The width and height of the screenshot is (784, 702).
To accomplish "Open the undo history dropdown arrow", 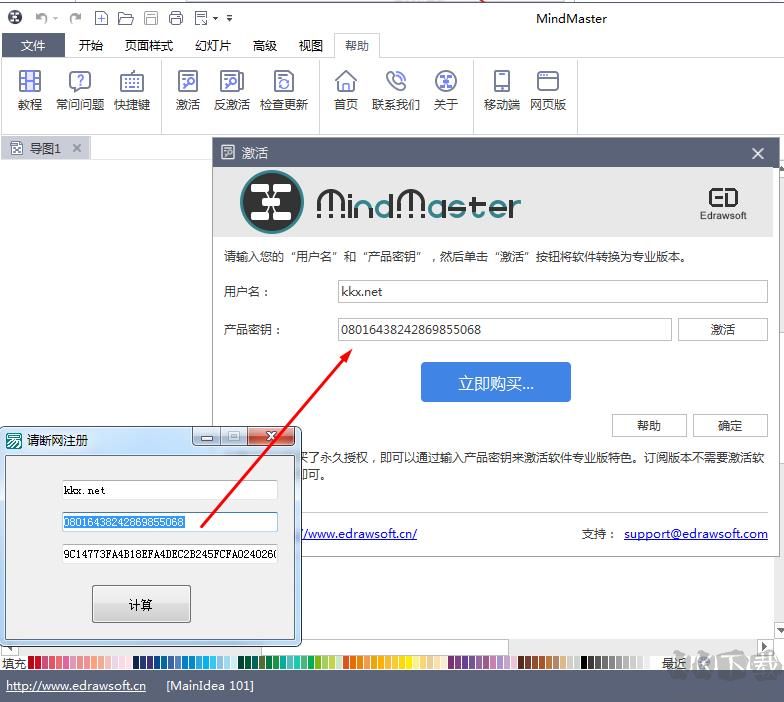I will [x=55, y=19].
